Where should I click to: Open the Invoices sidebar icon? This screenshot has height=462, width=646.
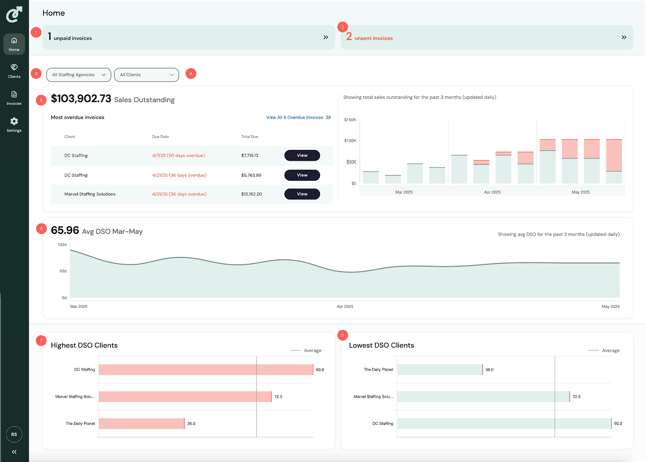point(14,98)
